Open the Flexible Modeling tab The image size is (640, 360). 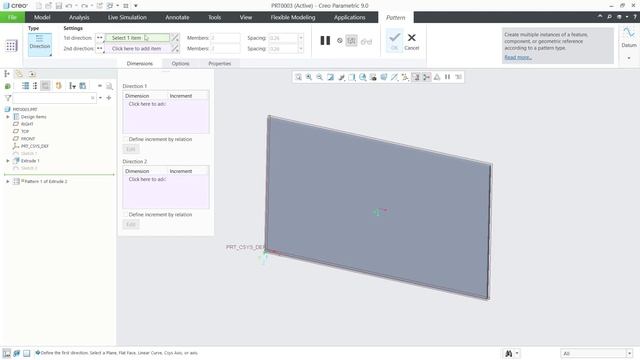click(293, 17)
